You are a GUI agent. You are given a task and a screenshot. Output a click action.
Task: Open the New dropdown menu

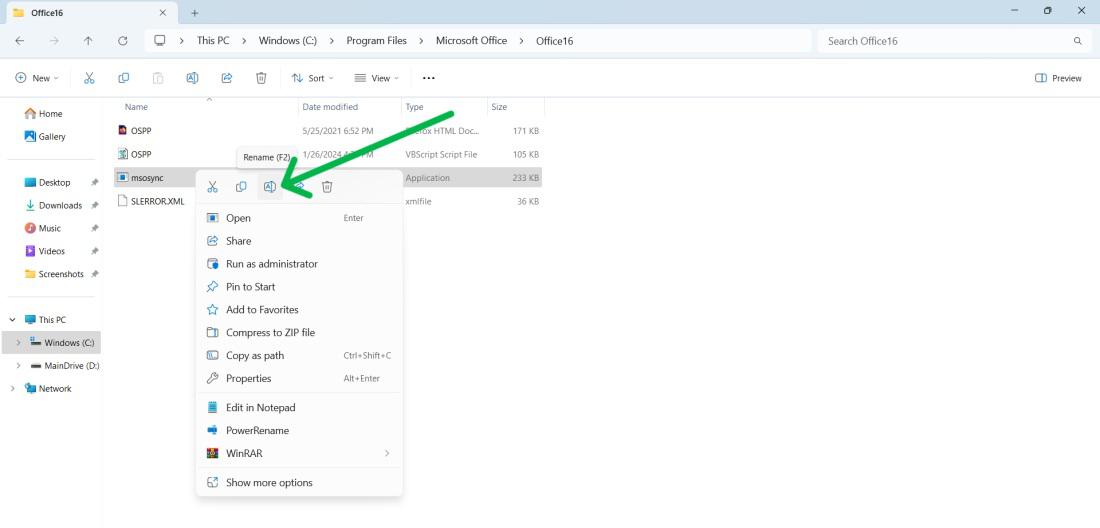point(37,78)
